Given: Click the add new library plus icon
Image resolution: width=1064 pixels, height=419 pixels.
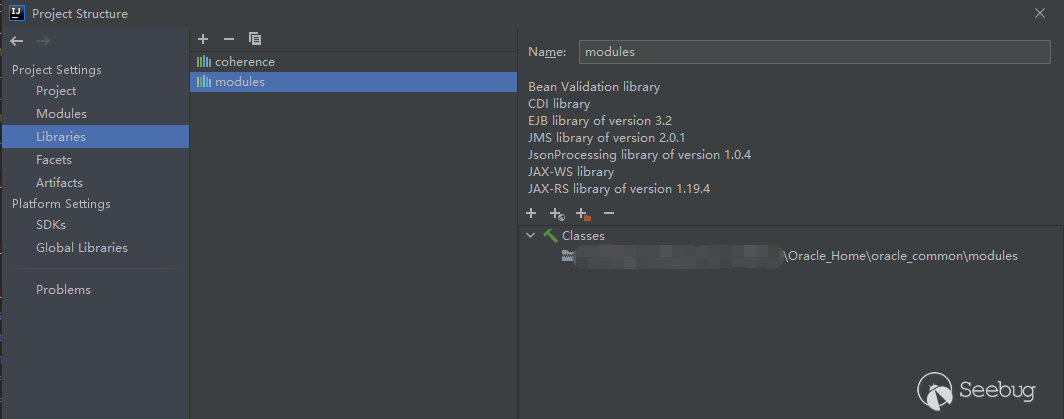Looking at the screenshot, I should coord(203,39).
